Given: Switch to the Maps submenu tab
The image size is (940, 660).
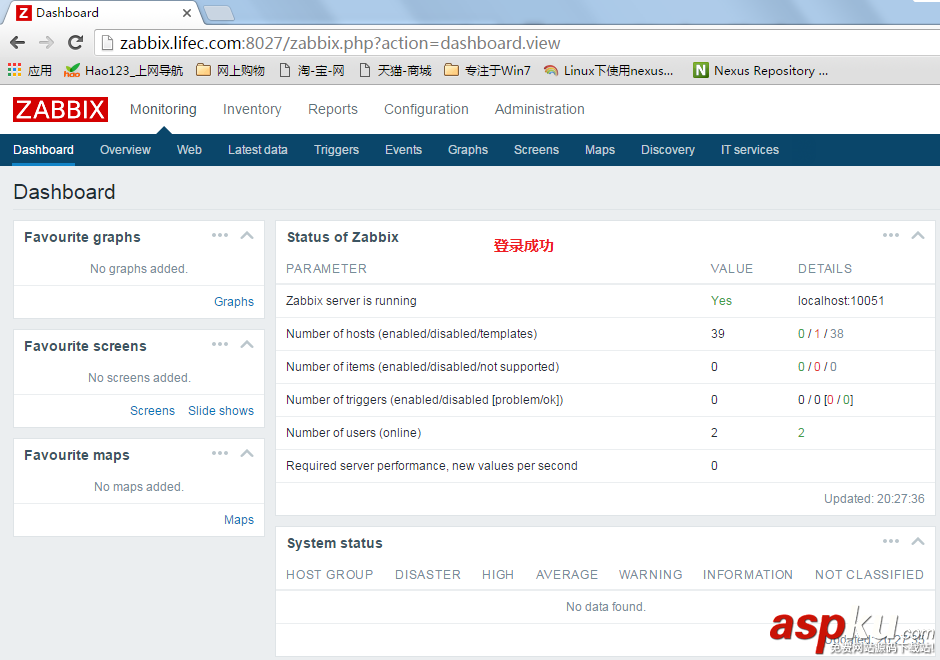Looking at the screenshot, I should click(x=600, y=150).
